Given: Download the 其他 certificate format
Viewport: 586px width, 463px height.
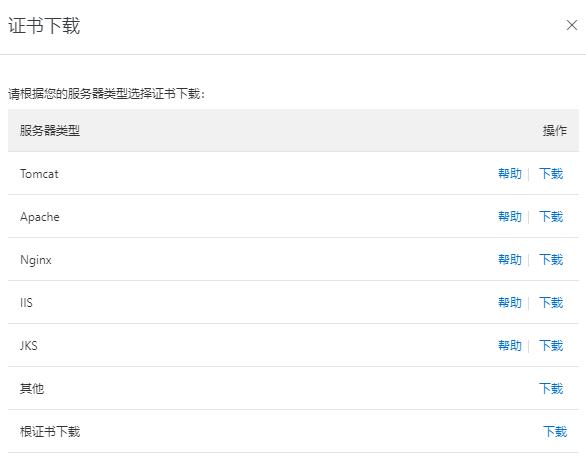Looking at the screenshot, I should point(551,389).
